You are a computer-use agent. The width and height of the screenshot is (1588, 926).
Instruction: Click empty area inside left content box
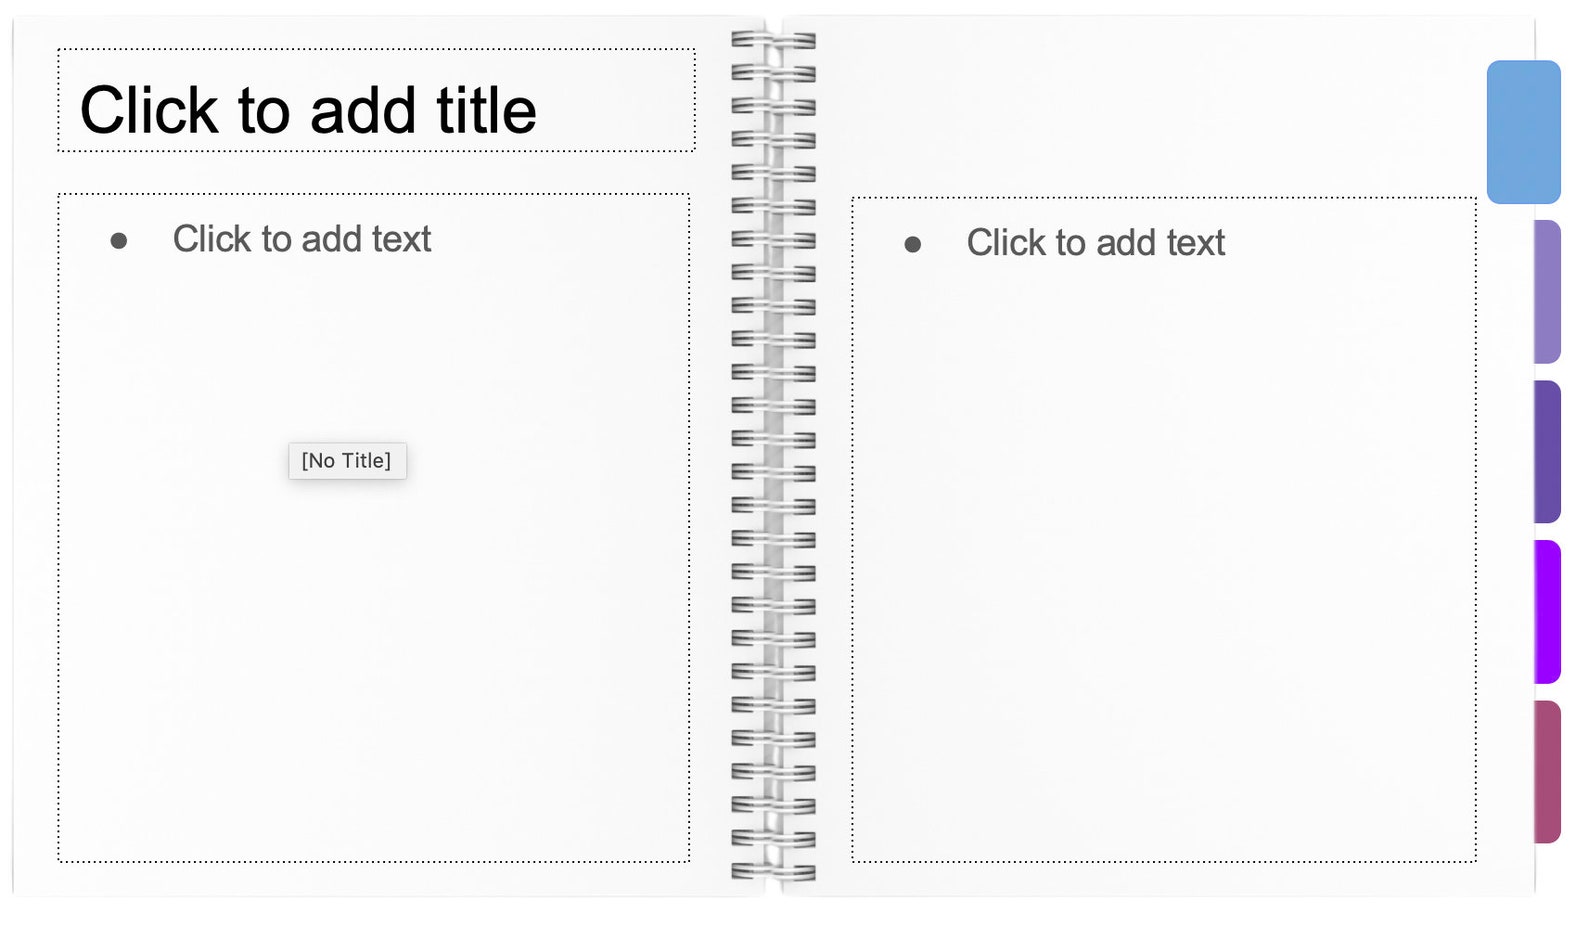[x=374, y=650]
